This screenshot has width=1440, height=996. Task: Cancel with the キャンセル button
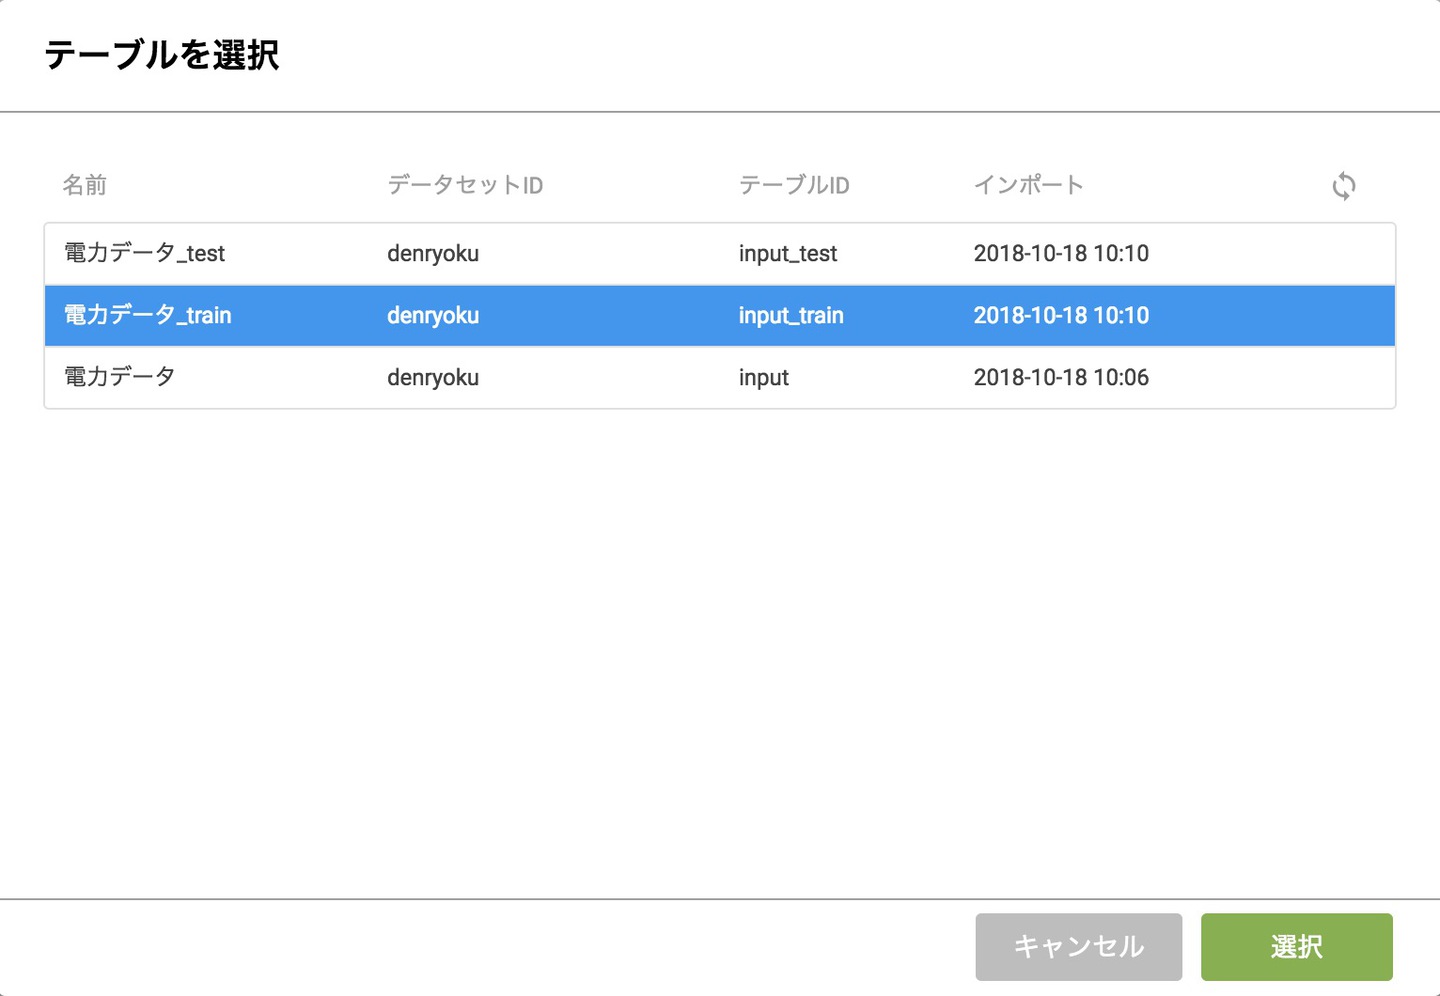[1078, 946]
